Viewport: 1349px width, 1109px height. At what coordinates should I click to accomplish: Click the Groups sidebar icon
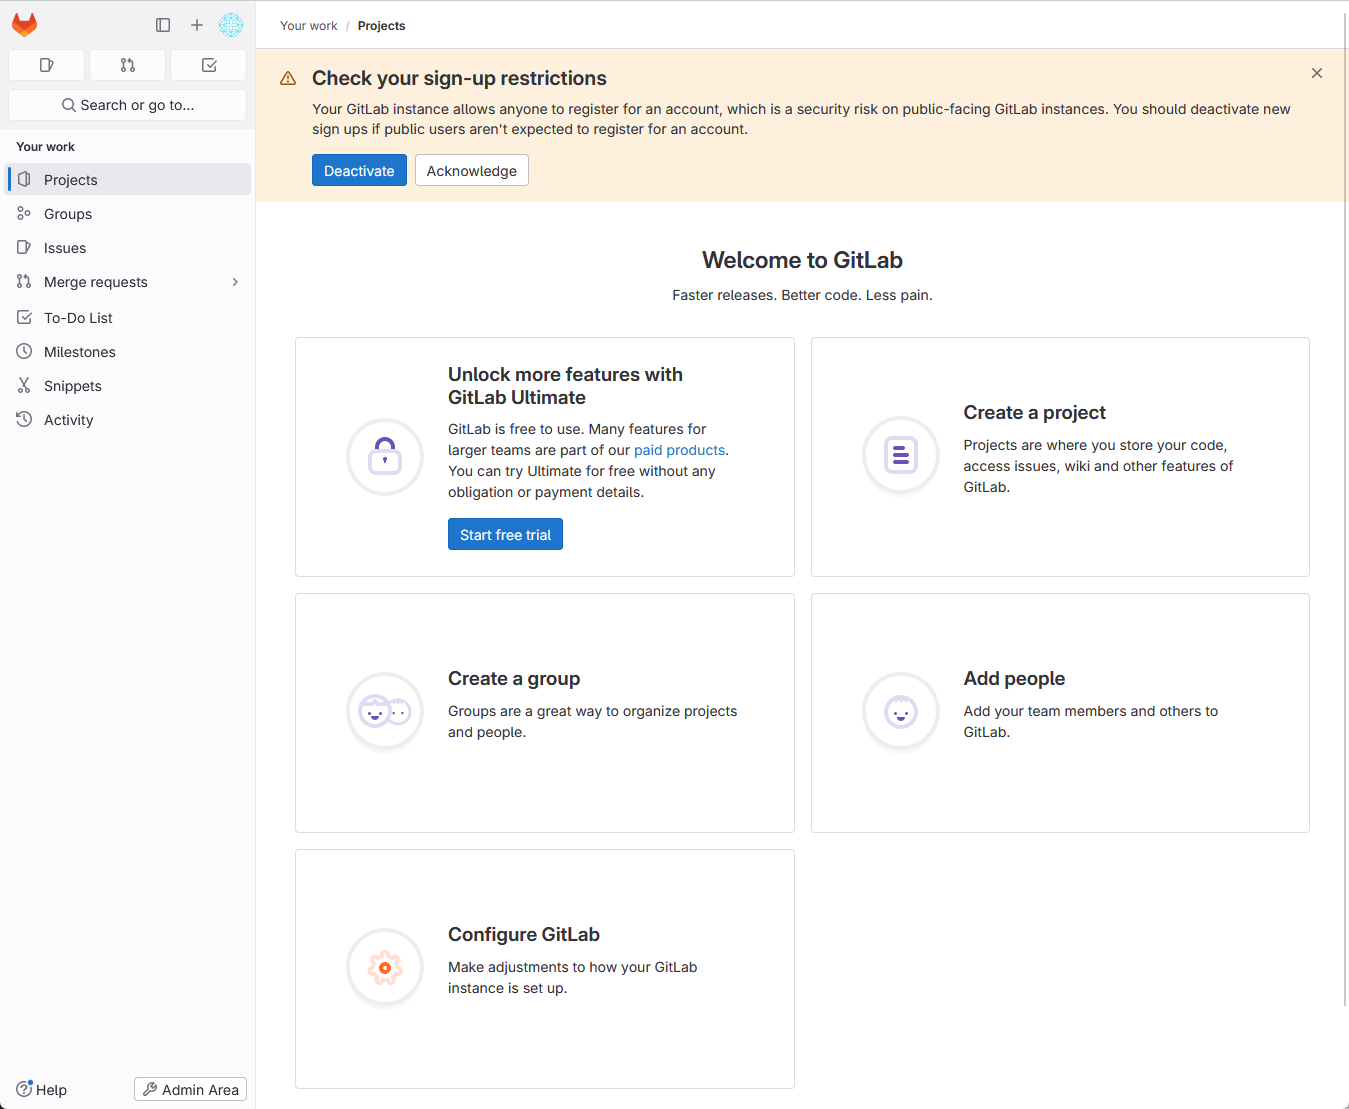tap(24, 213)
